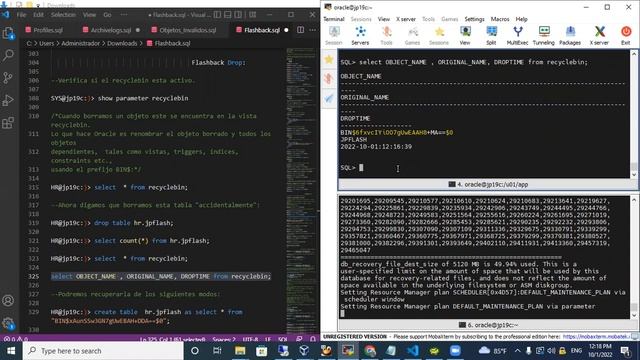This screenshot has height=360, width=640.
Task: Click the Exit icon in MobaXterm toolbar
Action: [x=626, y=36]
